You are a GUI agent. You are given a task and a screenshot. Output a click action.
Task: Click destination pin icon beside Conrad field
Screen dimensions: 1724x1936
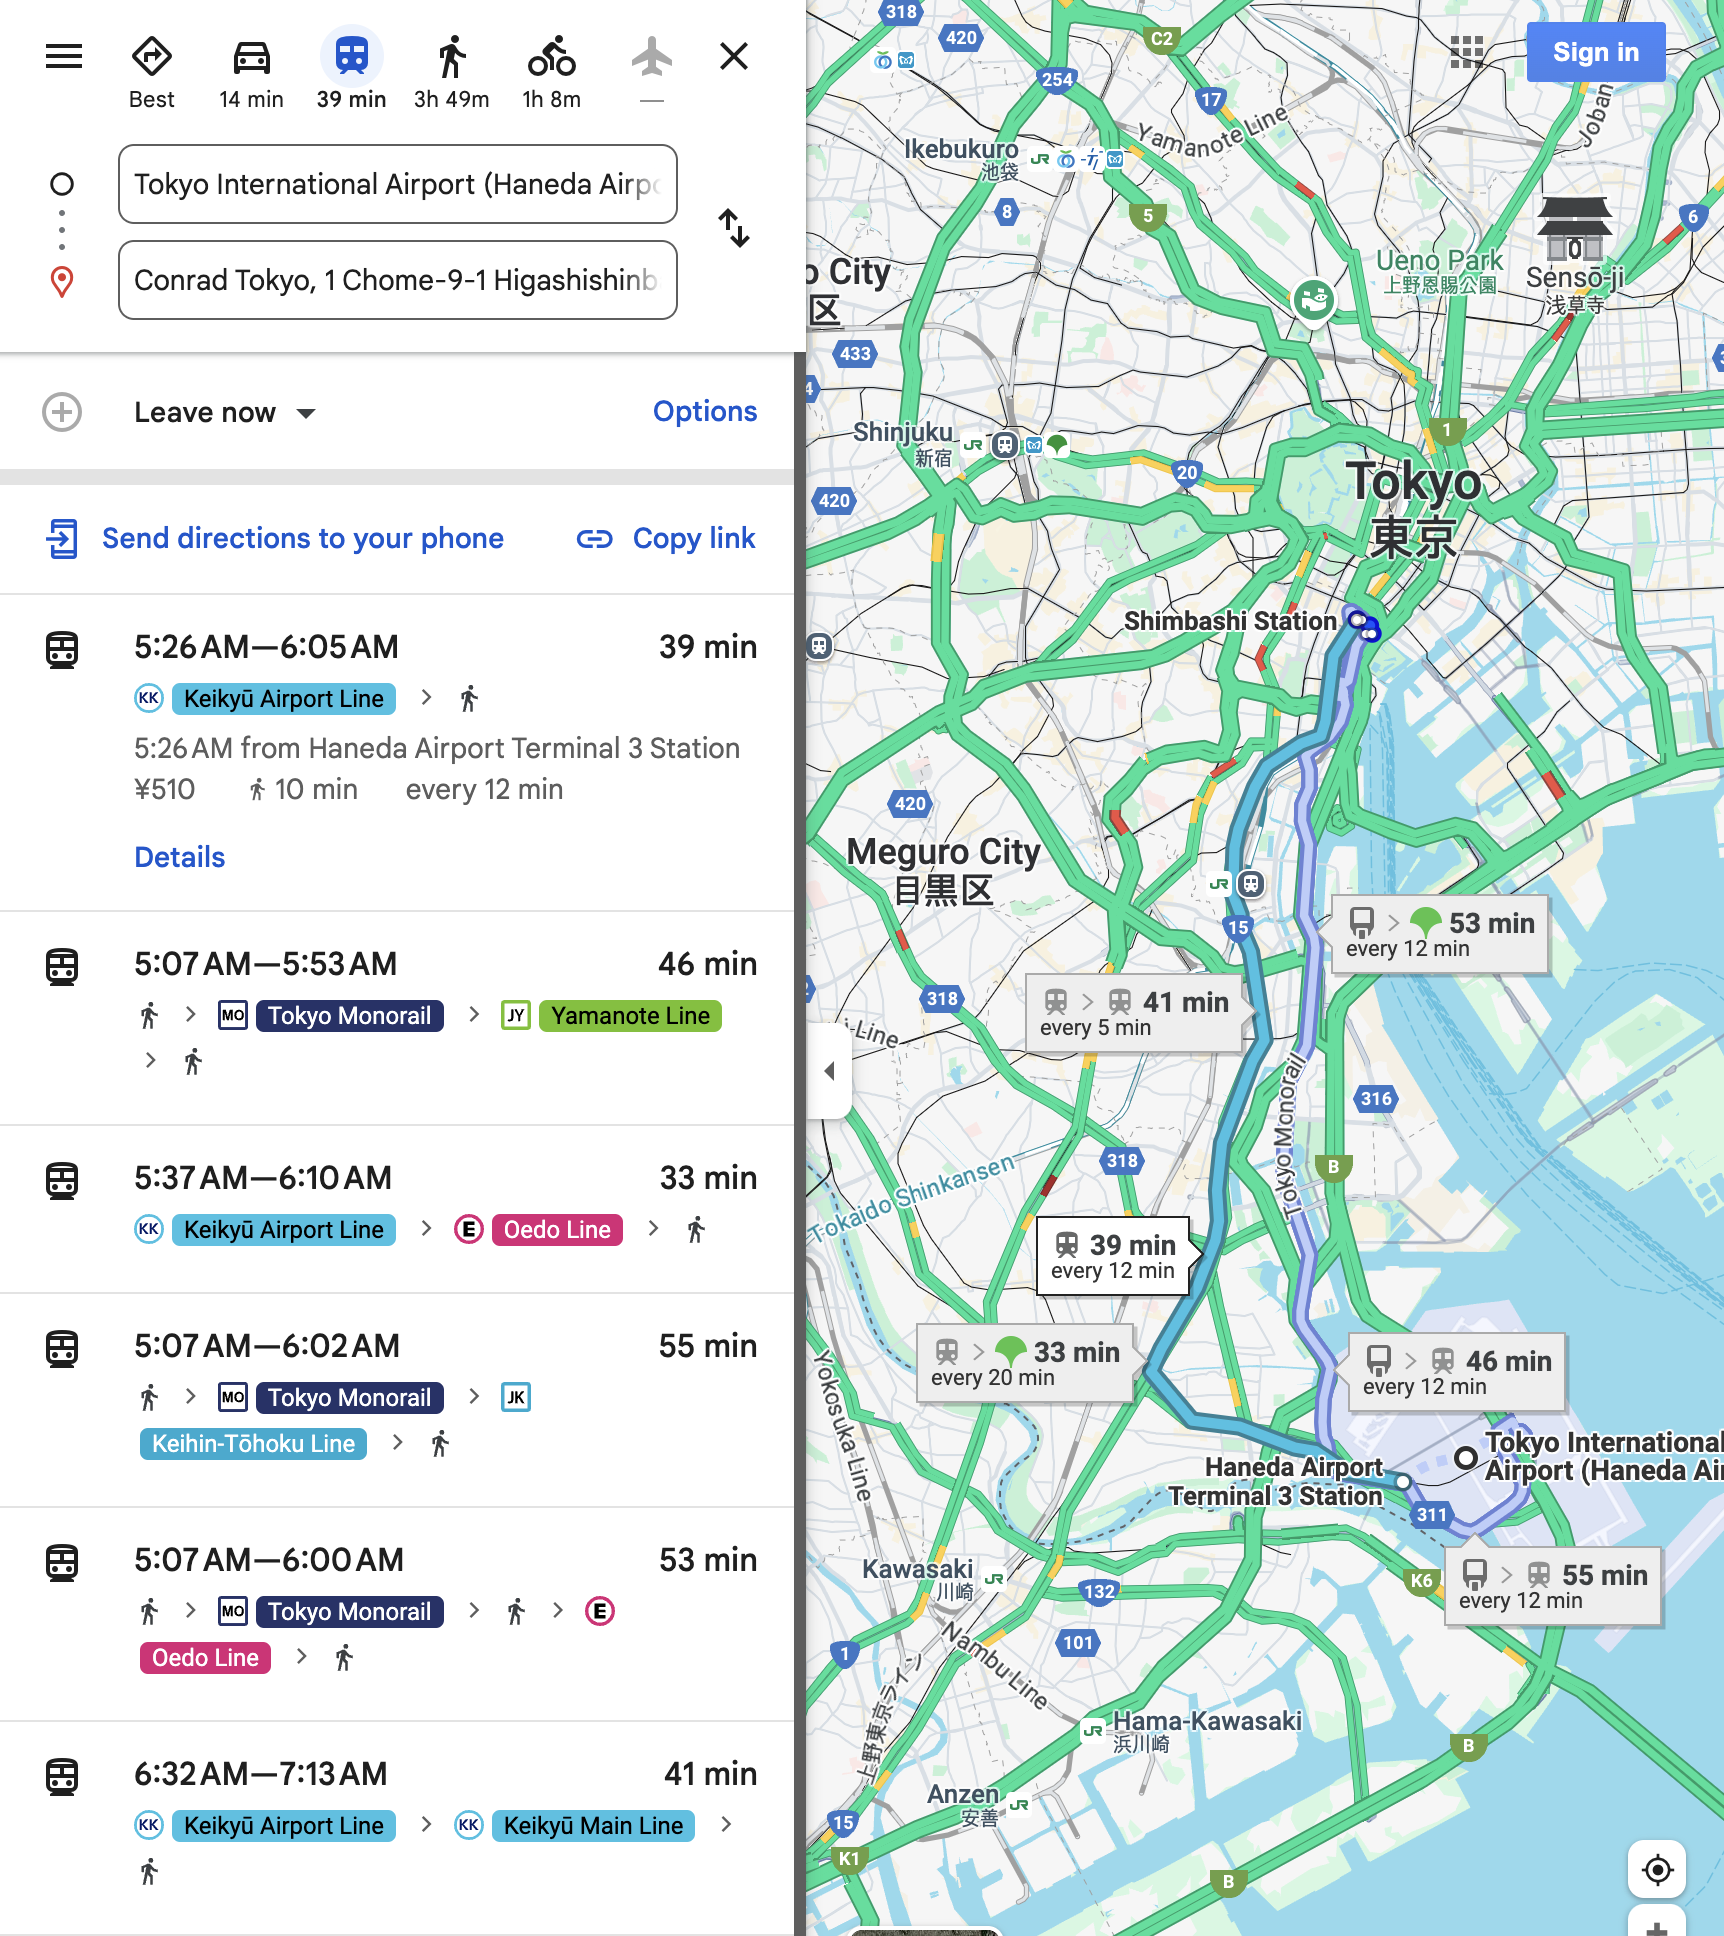62,281
